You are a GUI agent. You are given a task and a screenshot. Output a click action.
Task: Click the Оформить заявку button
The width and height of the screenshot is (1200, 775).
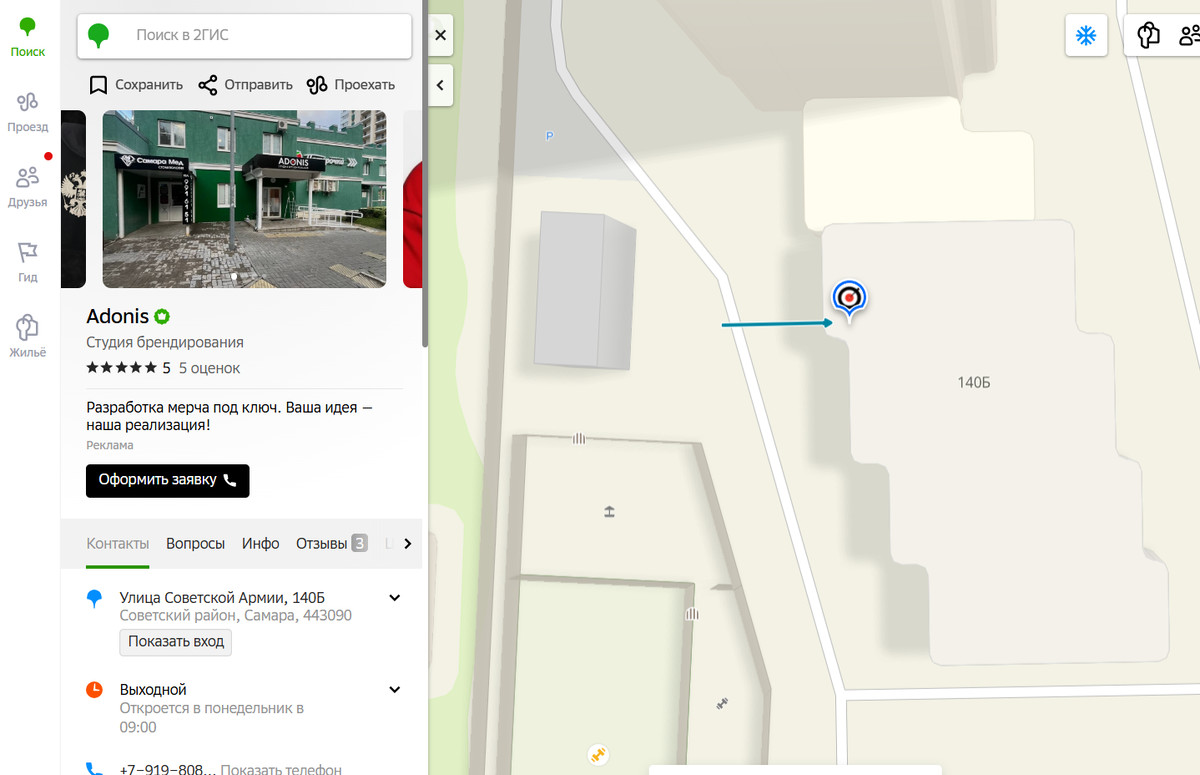[x=168, y=480]
